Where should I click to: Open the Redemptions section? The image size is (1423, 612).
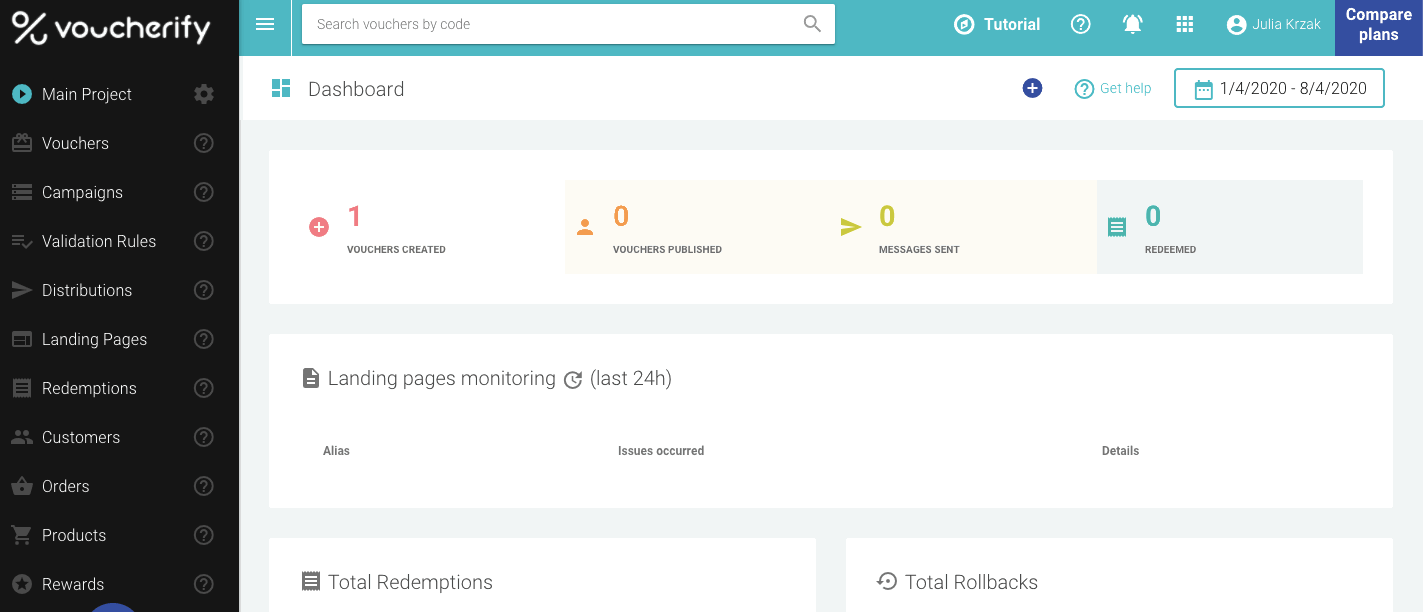click(x=89, y=388)
